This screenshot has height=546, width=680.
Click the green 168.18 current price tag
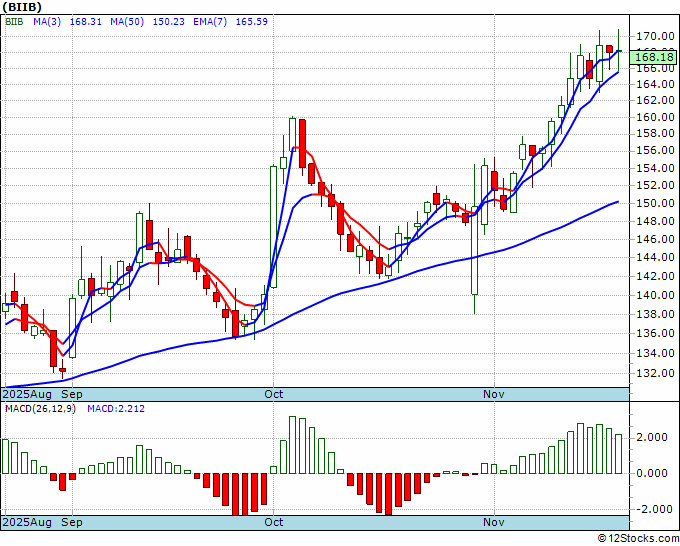(x=654, y=57)
